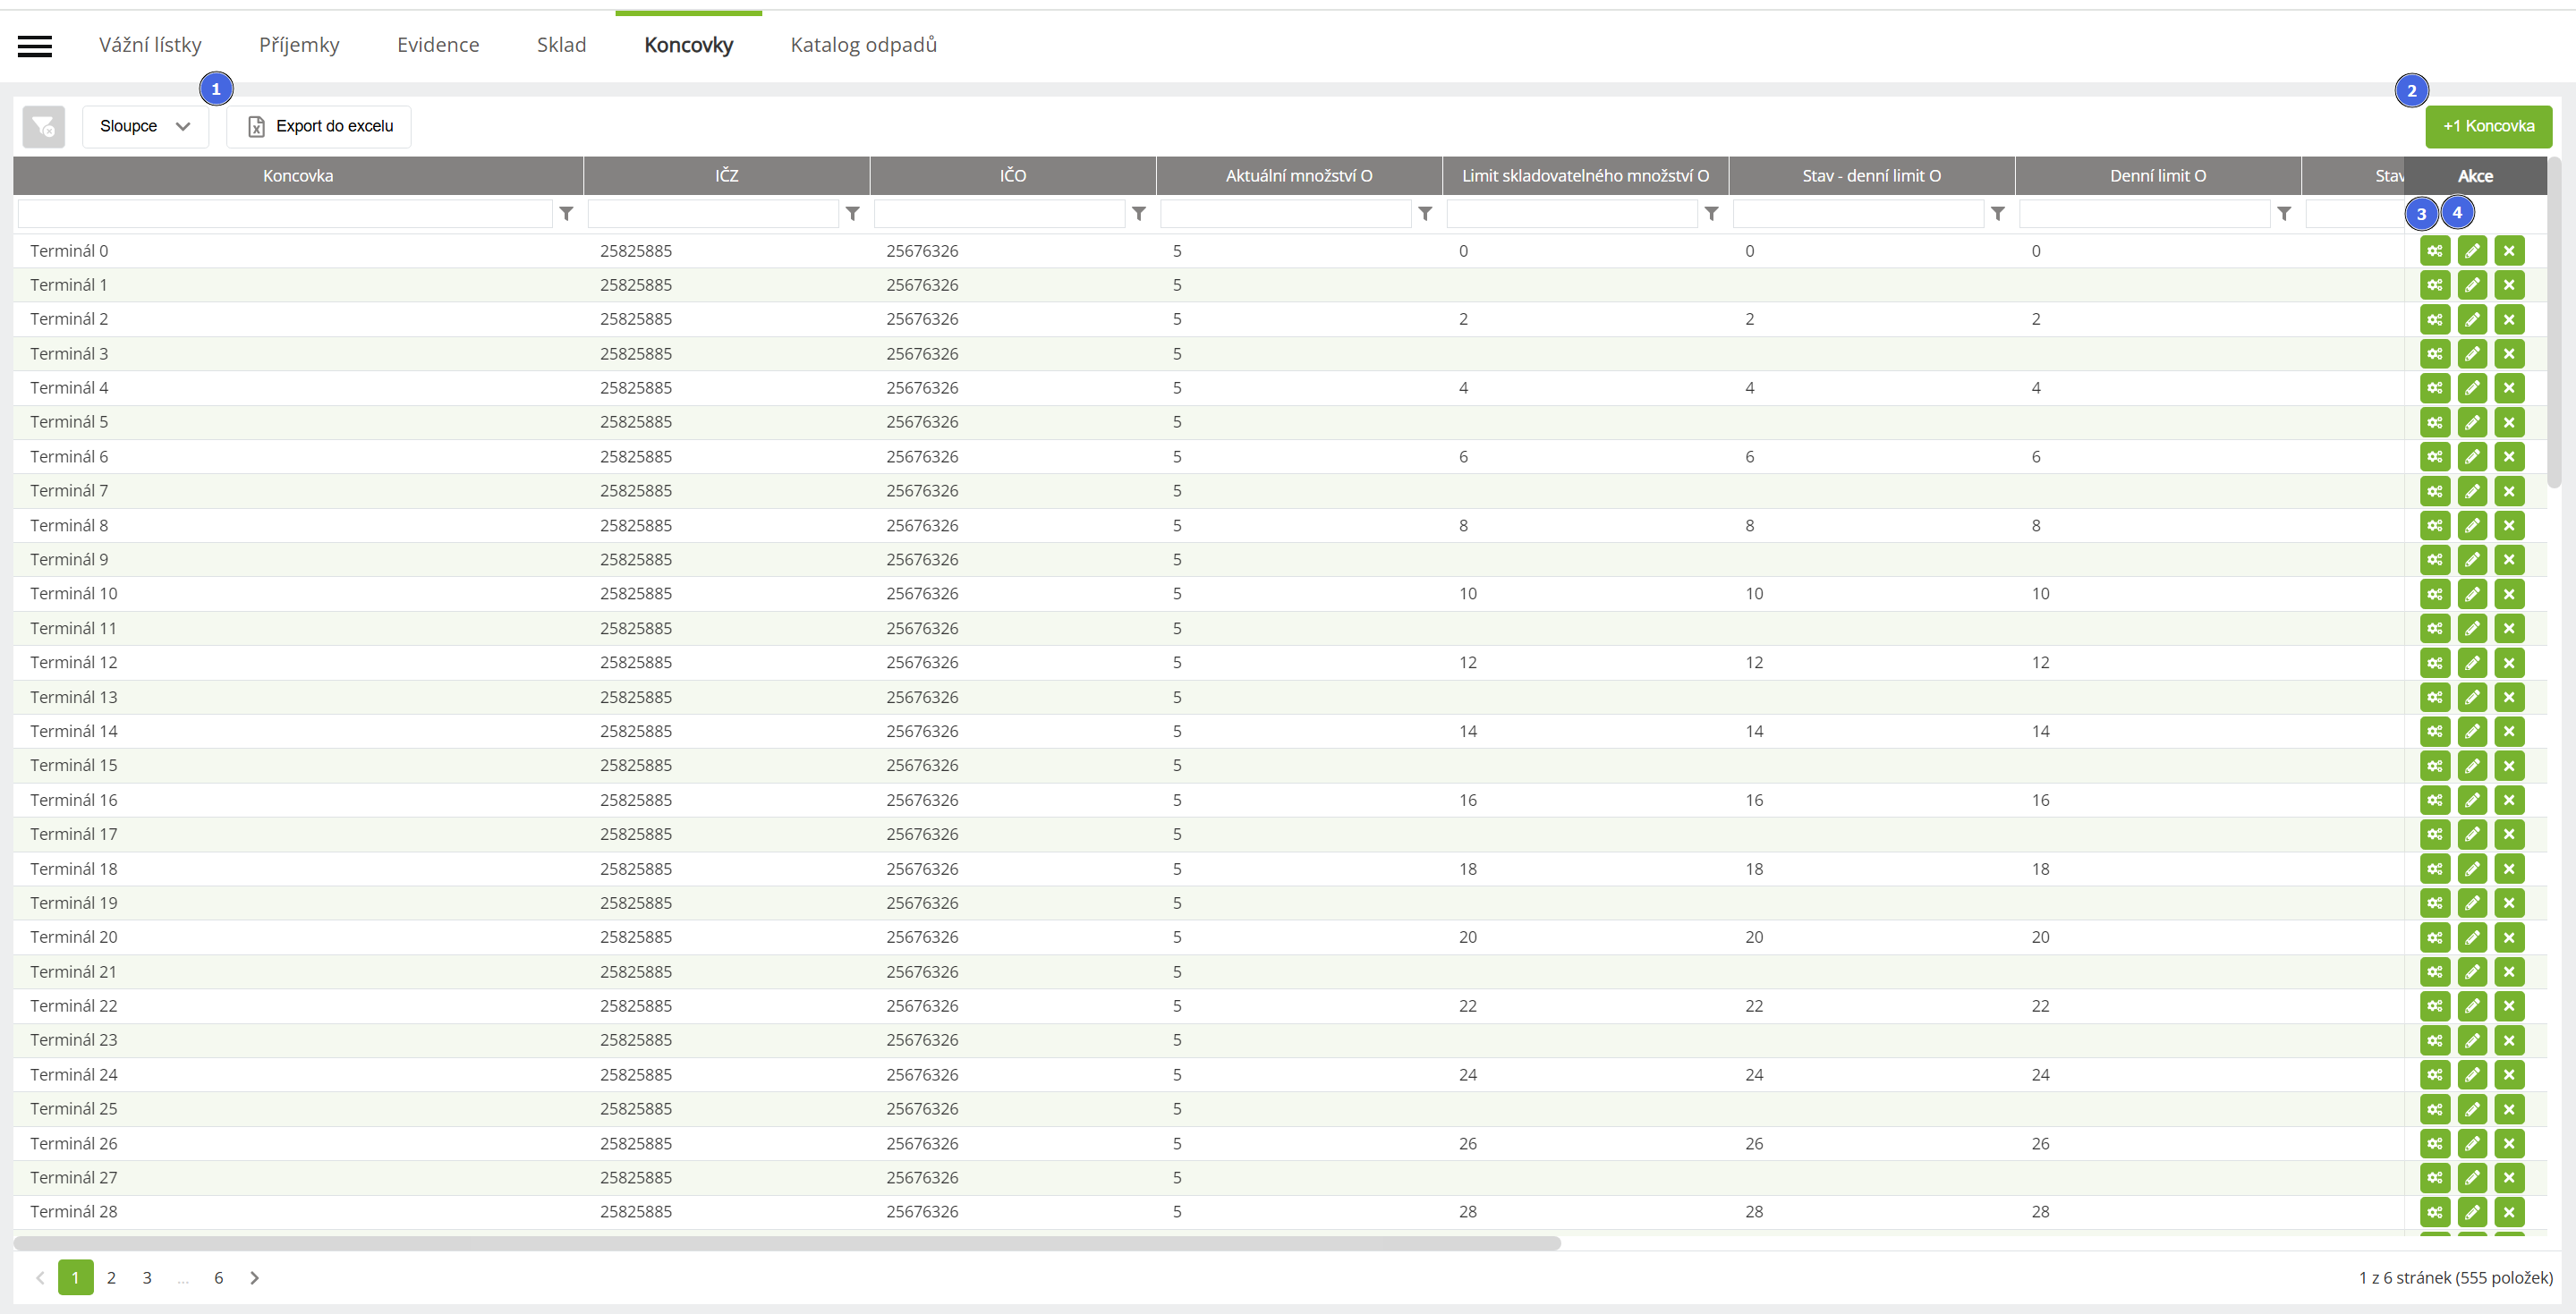Click the filter icon of the Koncovka column
Image resolution: width=2576 pixels, height=1314 pixels.
click(566, 213)
